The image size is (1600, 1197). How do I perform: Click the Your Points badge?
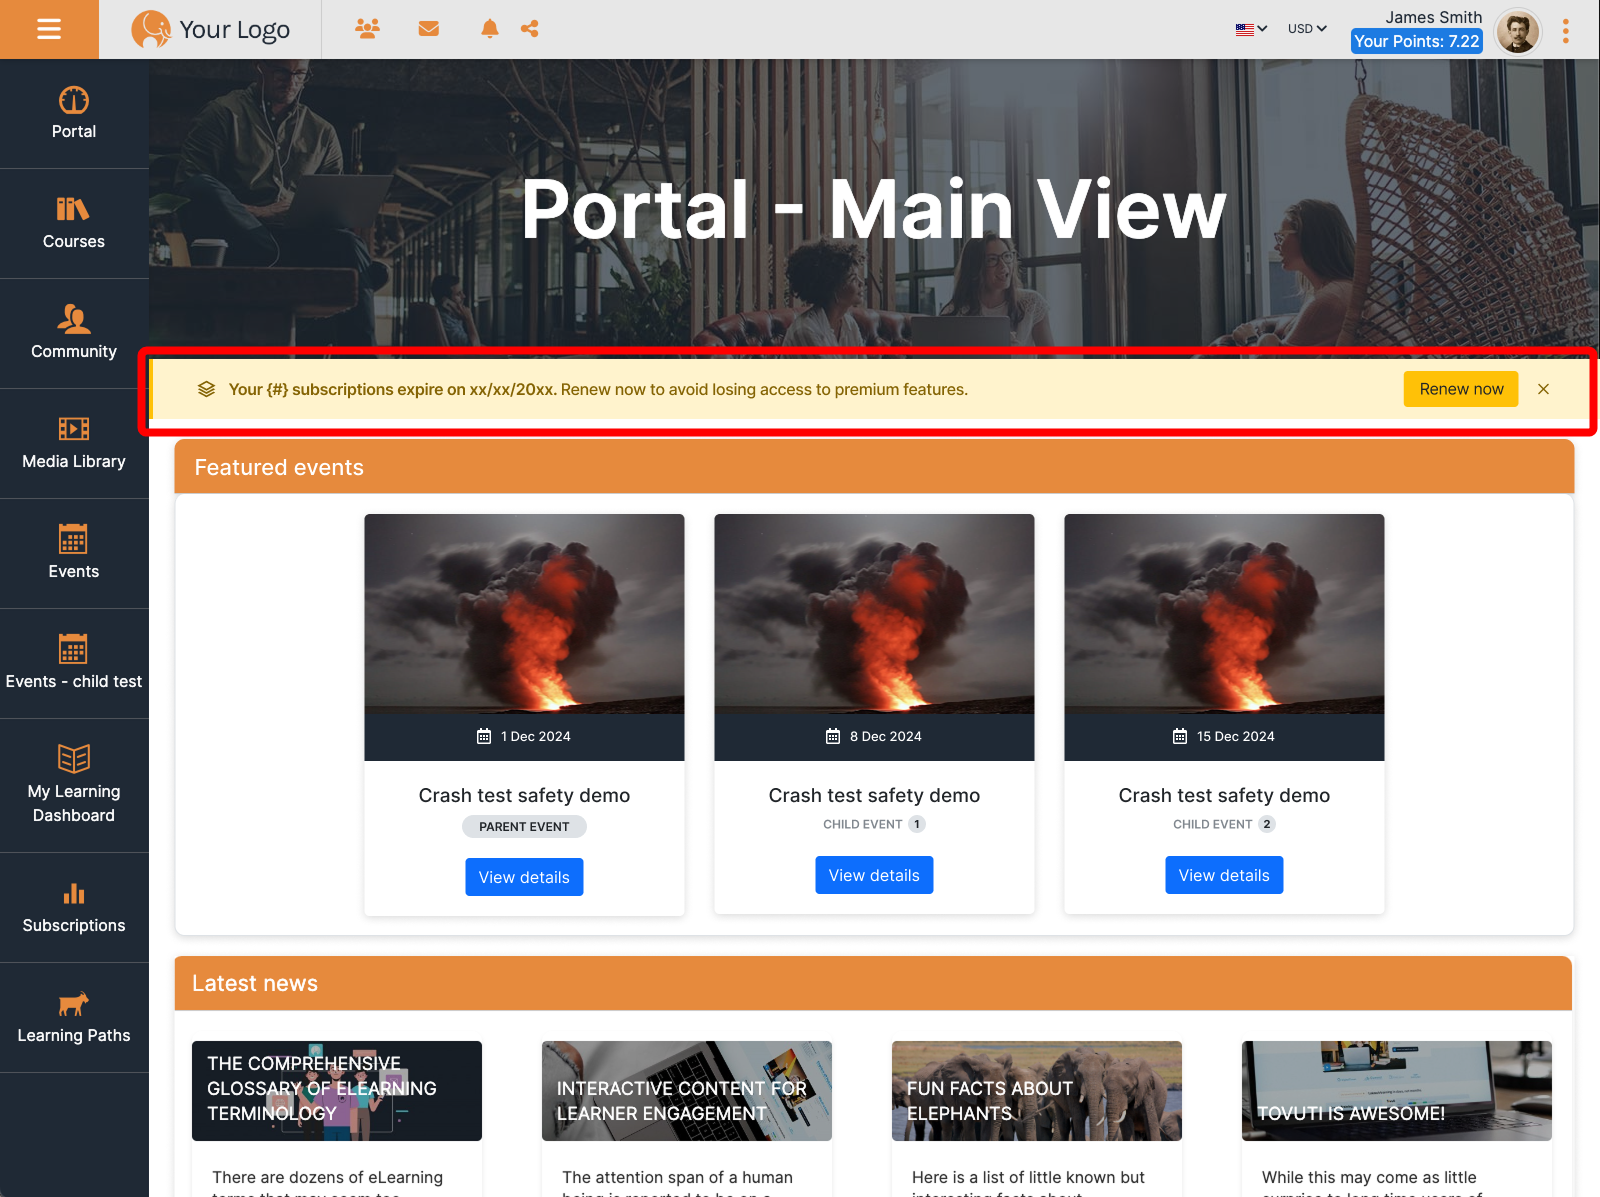tap(1416, 41)
